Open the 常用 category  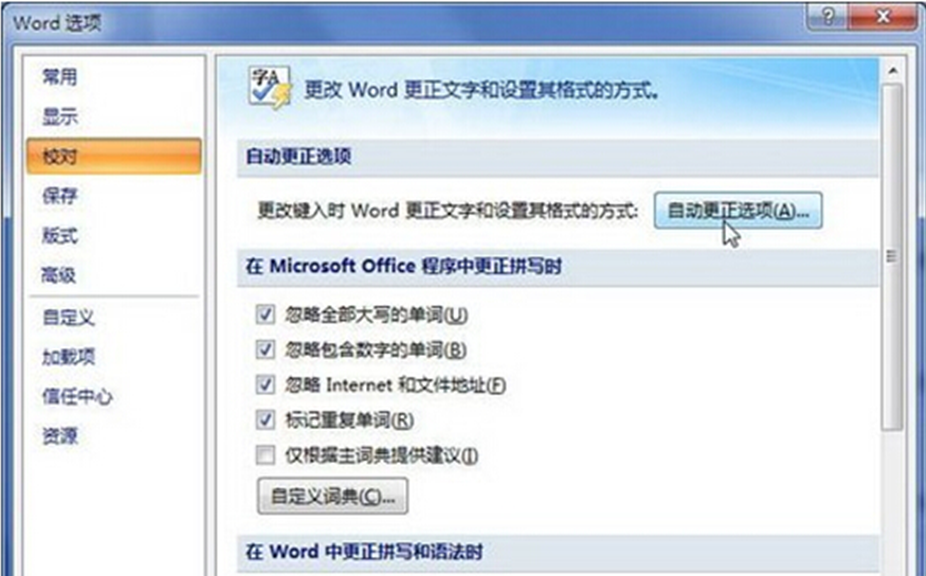coord(60,77)
